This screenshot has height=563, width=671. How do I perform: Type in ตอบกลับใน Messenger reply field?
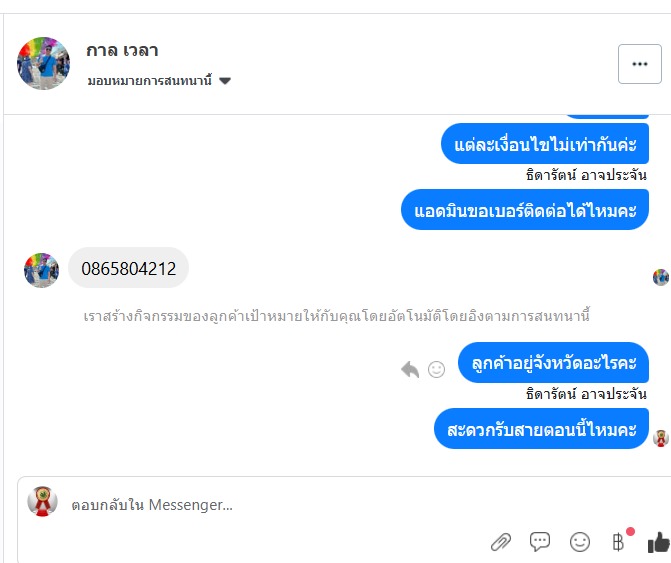tap(270, 505)
